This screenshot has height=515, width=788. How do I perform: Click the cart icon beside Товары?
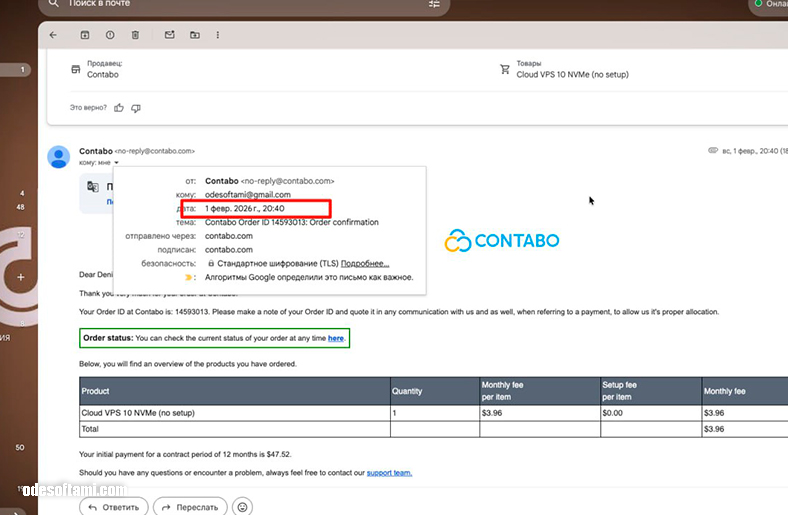[505, 69]
